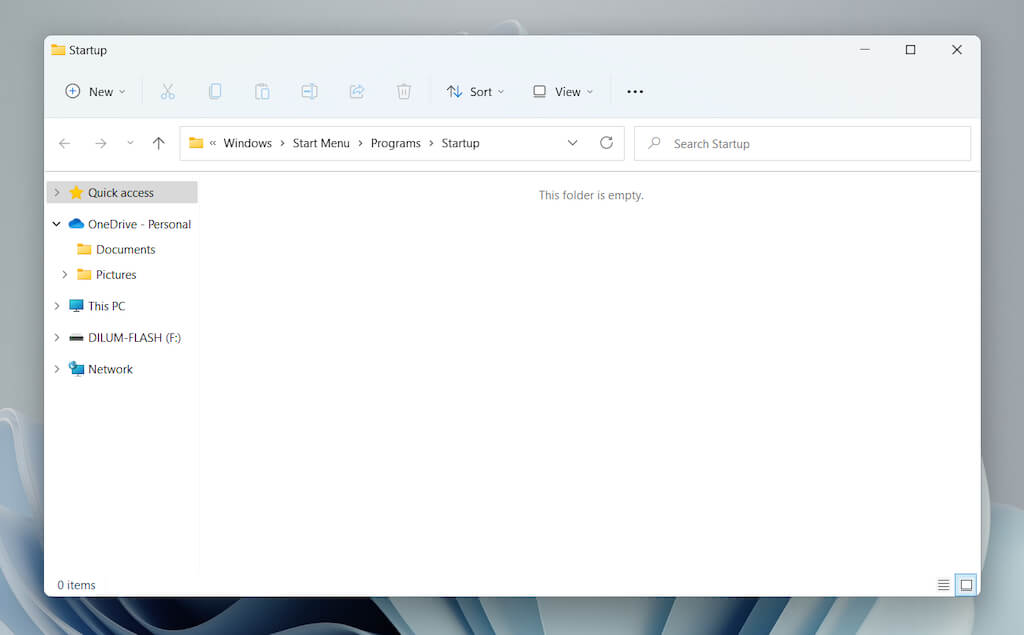Select Network in sidebar
The width and height of the screenshot is (1024, 635).
tap(101, 368)
